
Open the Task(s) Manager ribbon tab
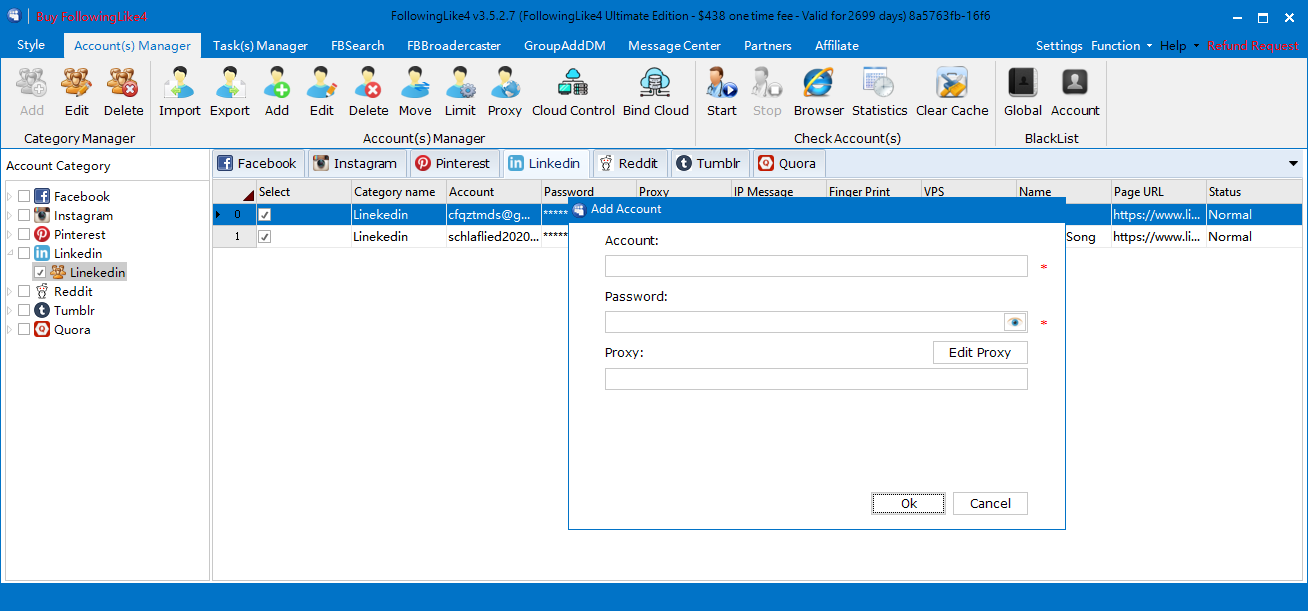[260, 46]
